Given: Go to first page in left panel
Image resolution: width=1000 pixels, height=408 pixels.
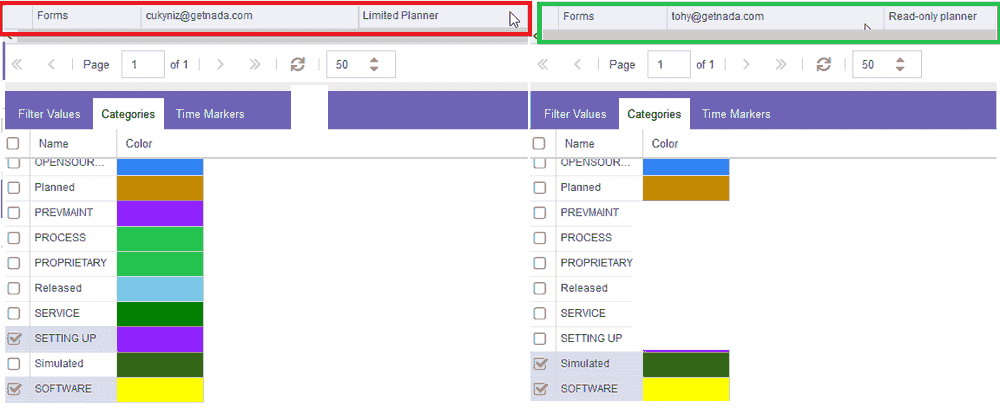Looking at the screenshot, I should [18, 64].
